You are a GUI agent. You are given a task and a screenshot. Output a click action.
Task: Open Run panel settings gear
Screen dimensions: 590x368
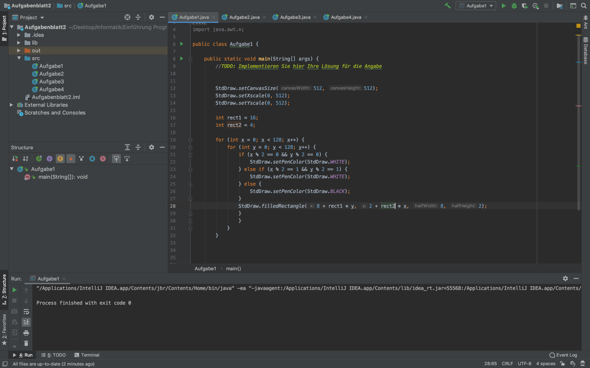click(565, 278)
